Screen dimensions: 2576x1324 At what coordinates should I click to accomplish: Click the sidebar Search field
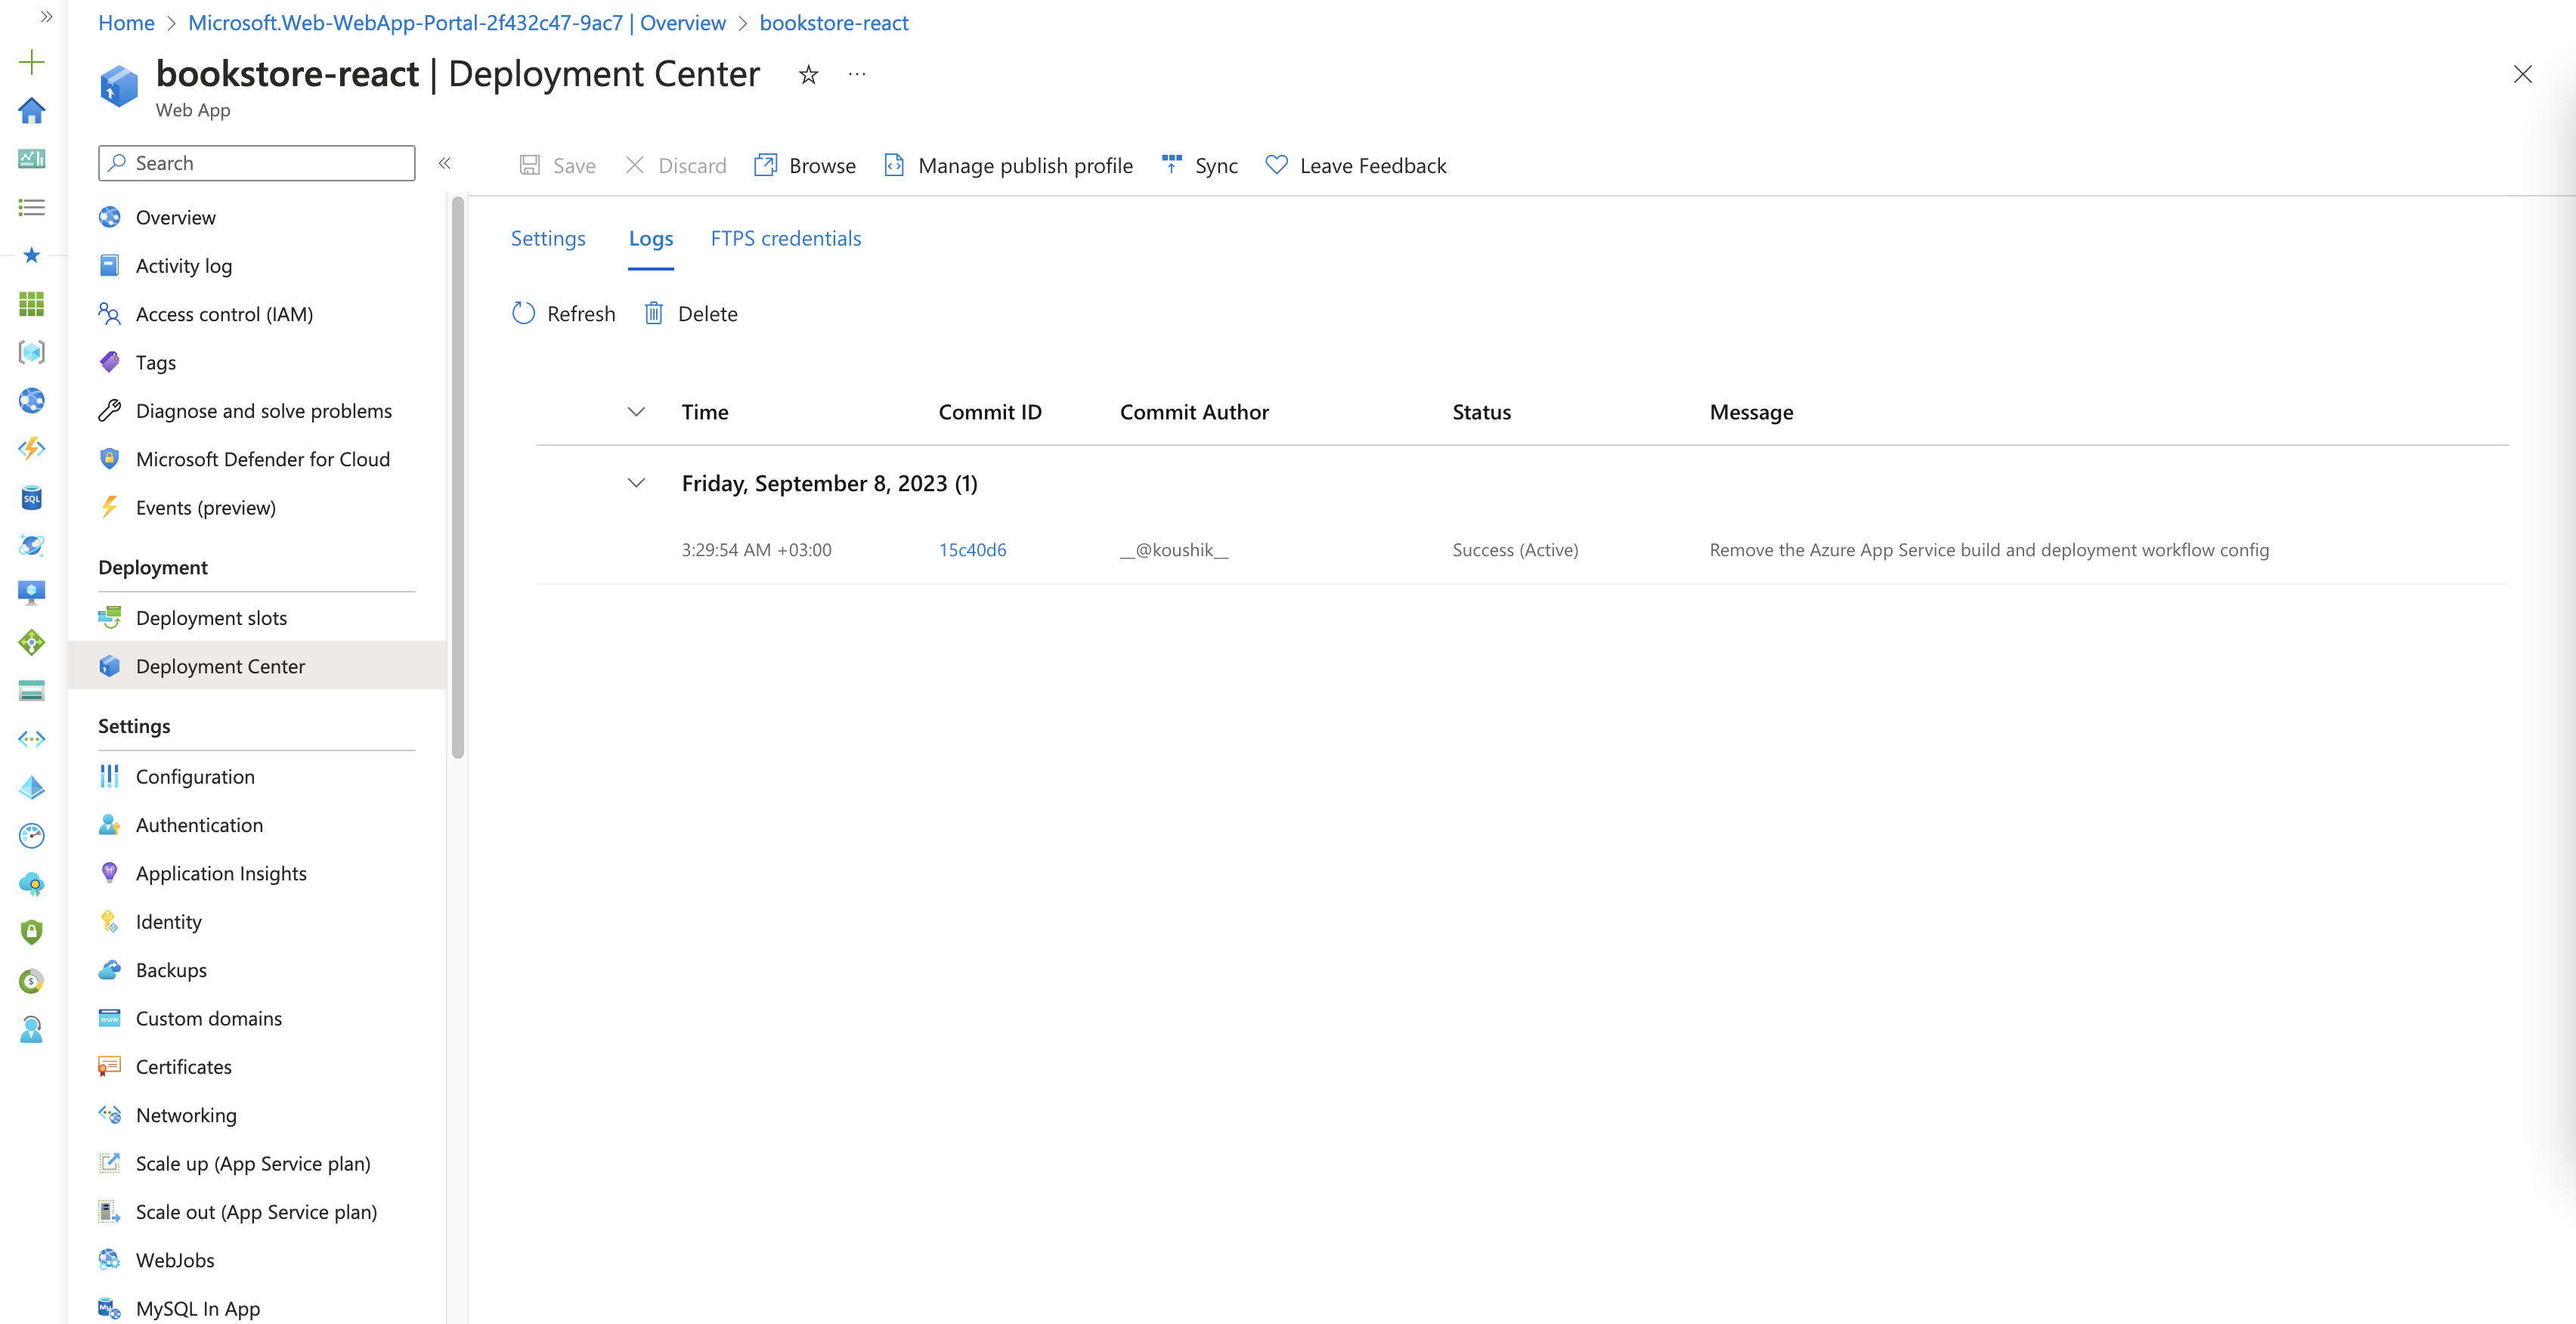[x=256, y=162]
